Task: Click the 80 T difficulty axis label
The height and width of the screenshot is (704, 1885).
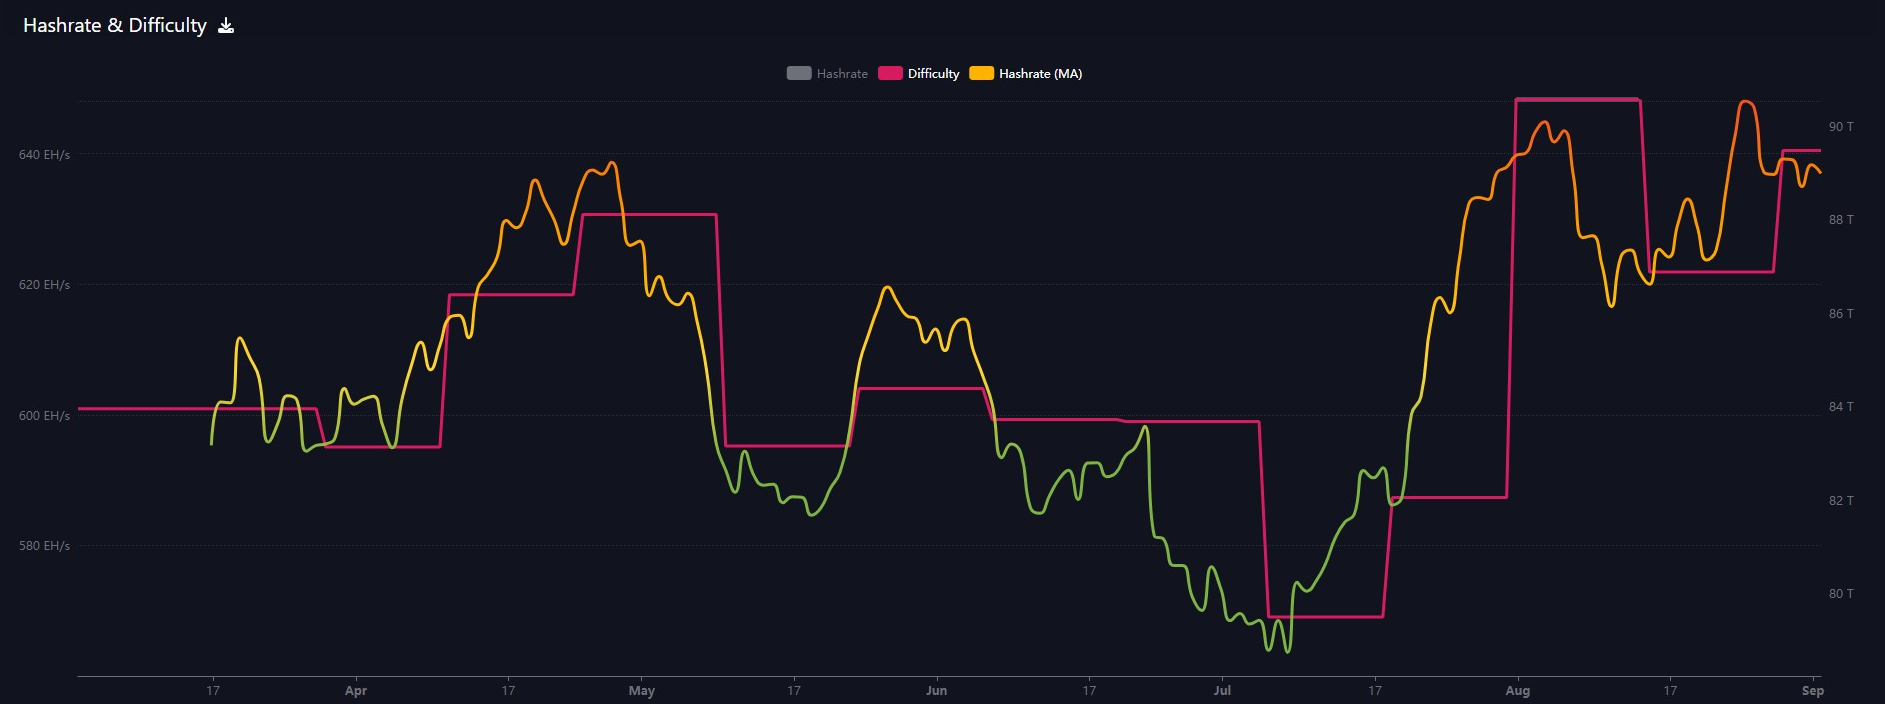Action: click(1841, 594)
